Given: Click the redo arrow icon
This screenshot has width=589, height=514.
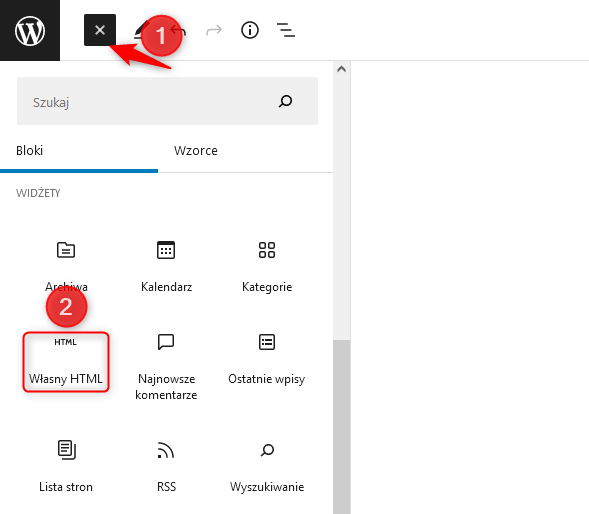Looking at the screenshot, I should pos(214,30).
